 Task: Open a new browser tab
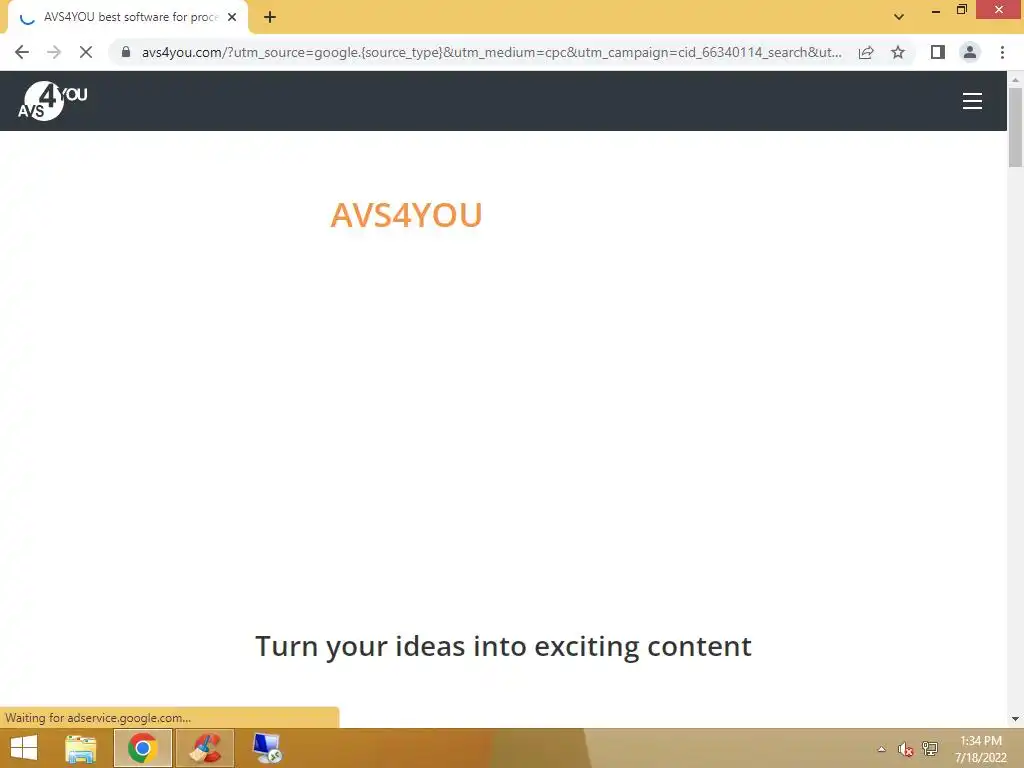tap(270, 18)
